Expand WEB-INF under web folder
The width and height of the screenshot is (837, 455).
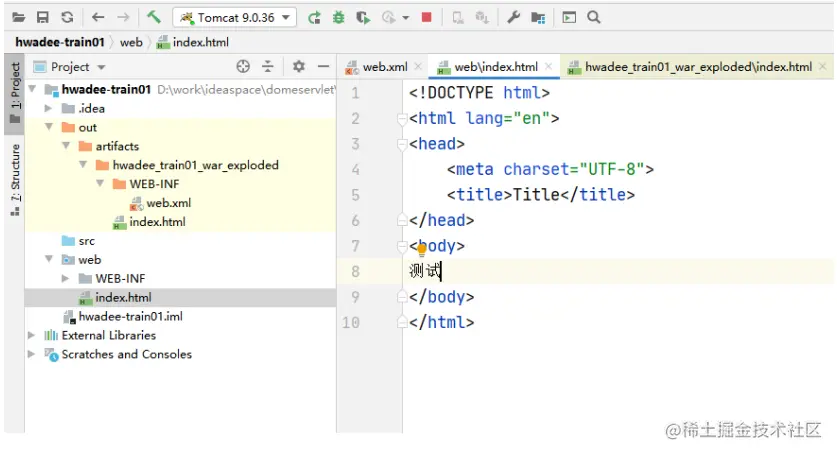click(66, 278)
